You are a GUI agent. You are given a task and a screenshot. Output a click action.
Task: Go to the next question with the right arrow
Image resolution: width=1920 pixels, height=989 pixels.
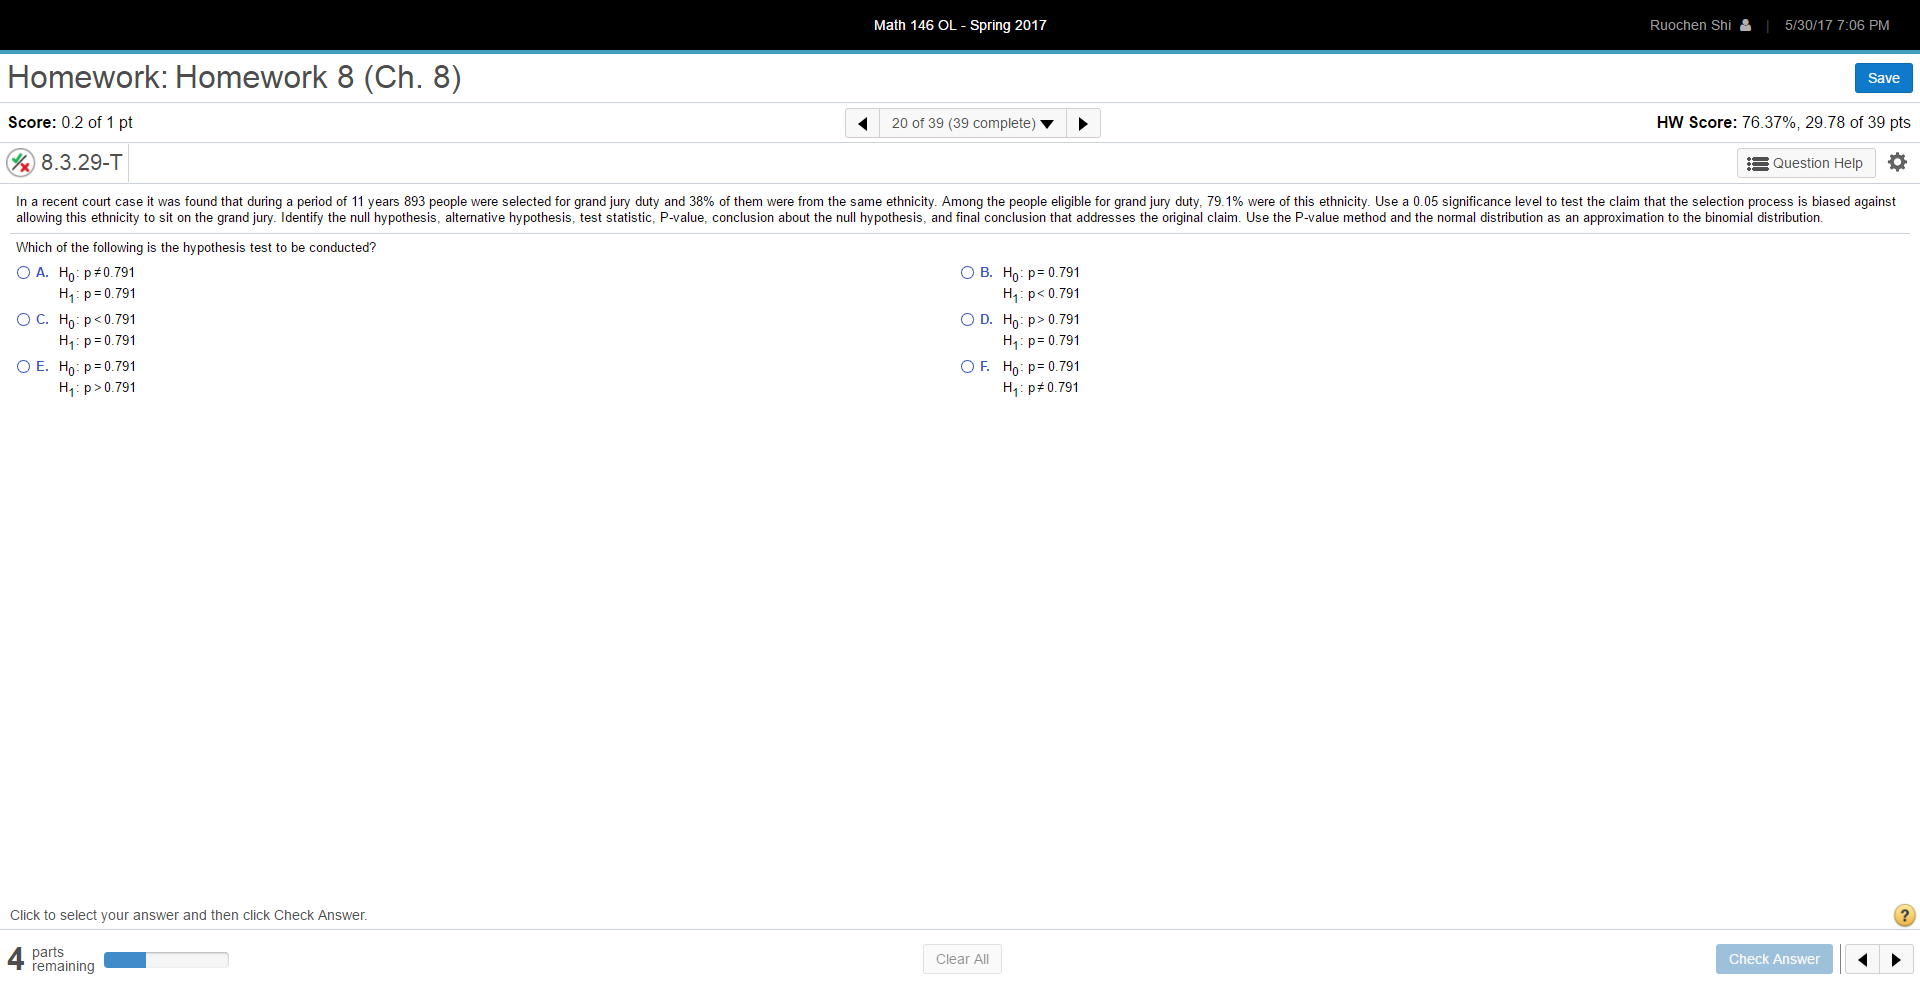[x=1083, y=123]
